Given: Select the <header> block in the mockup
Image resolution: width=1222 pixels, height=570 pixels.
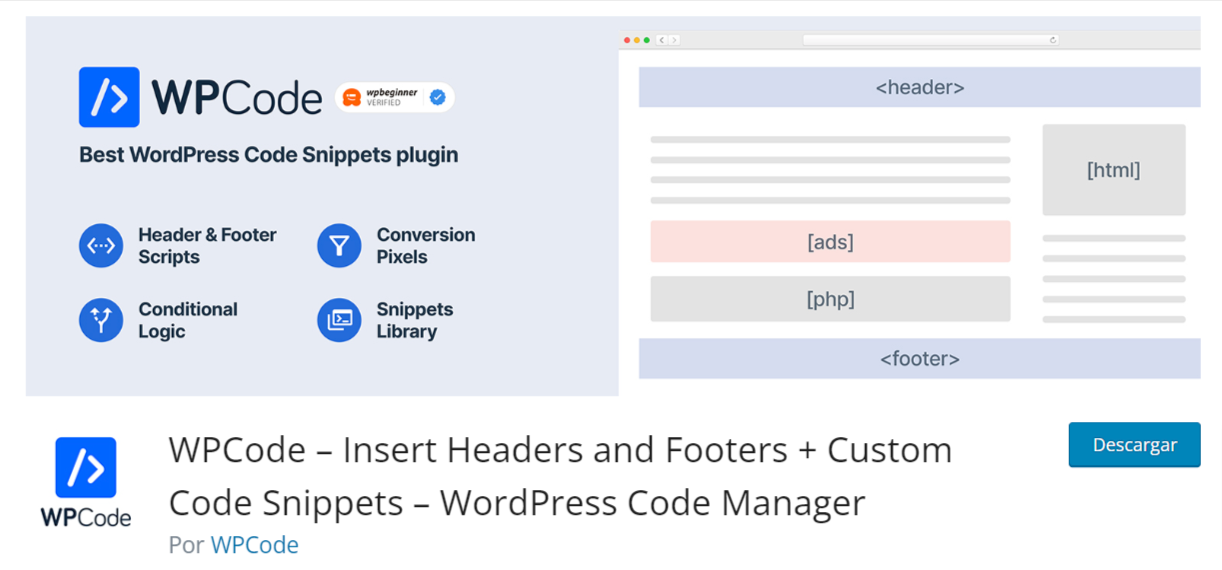Looking at the screenshot, I should (x=919, y=87).
